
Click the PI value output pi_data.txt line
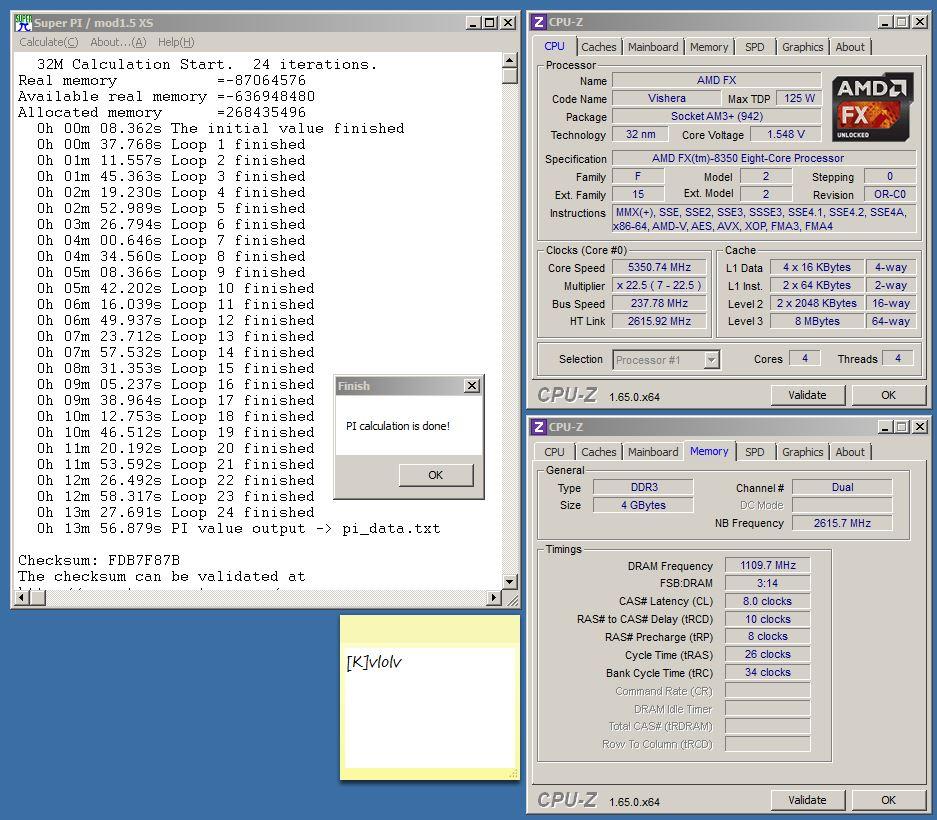pyautogui.click(x=238, y=528)
